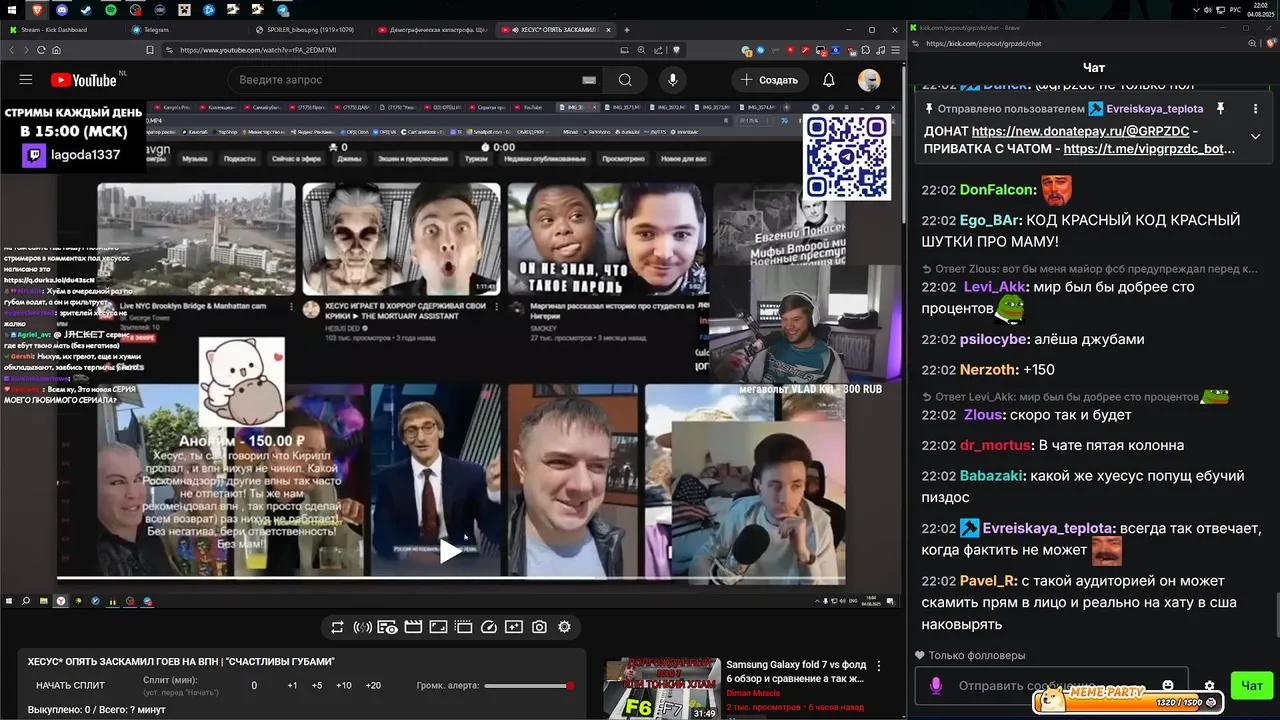This screenshot has width=1280, height=720.
Task: Click the purple microphone icon in chat box
Action: click(x=936, y=686)
